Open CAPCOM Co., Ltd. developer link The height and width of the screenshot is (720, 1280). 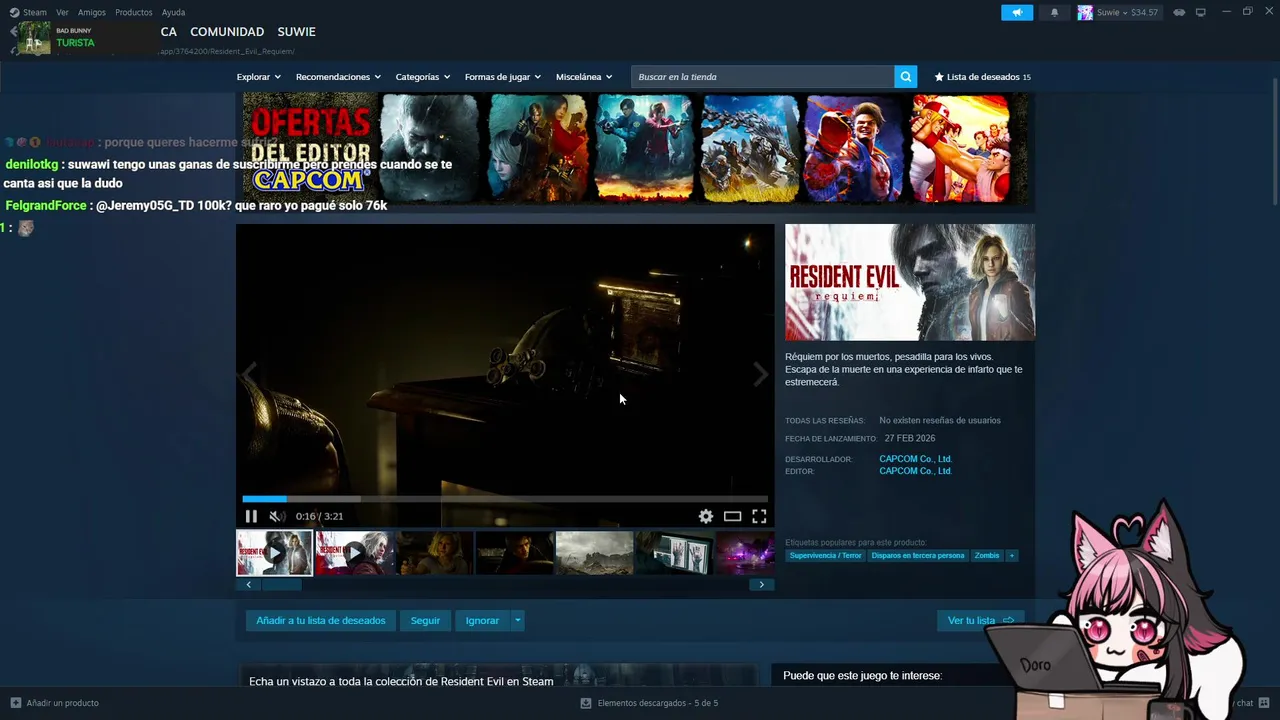pyautogui.click(x=915, y=459)
